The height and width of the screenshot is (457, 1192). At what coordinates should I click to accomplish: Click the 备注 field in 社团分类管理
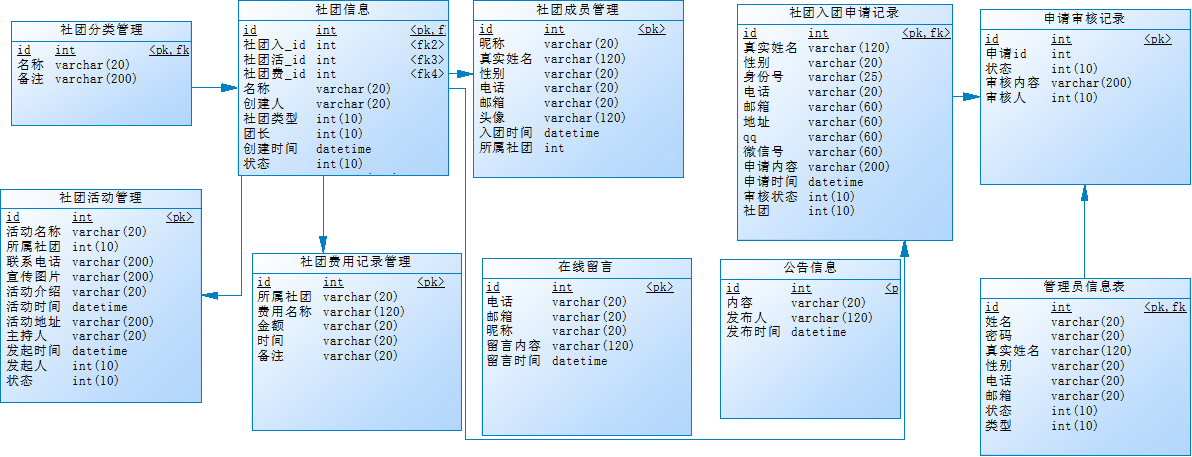pyautogui.click(x=30, y=79)
